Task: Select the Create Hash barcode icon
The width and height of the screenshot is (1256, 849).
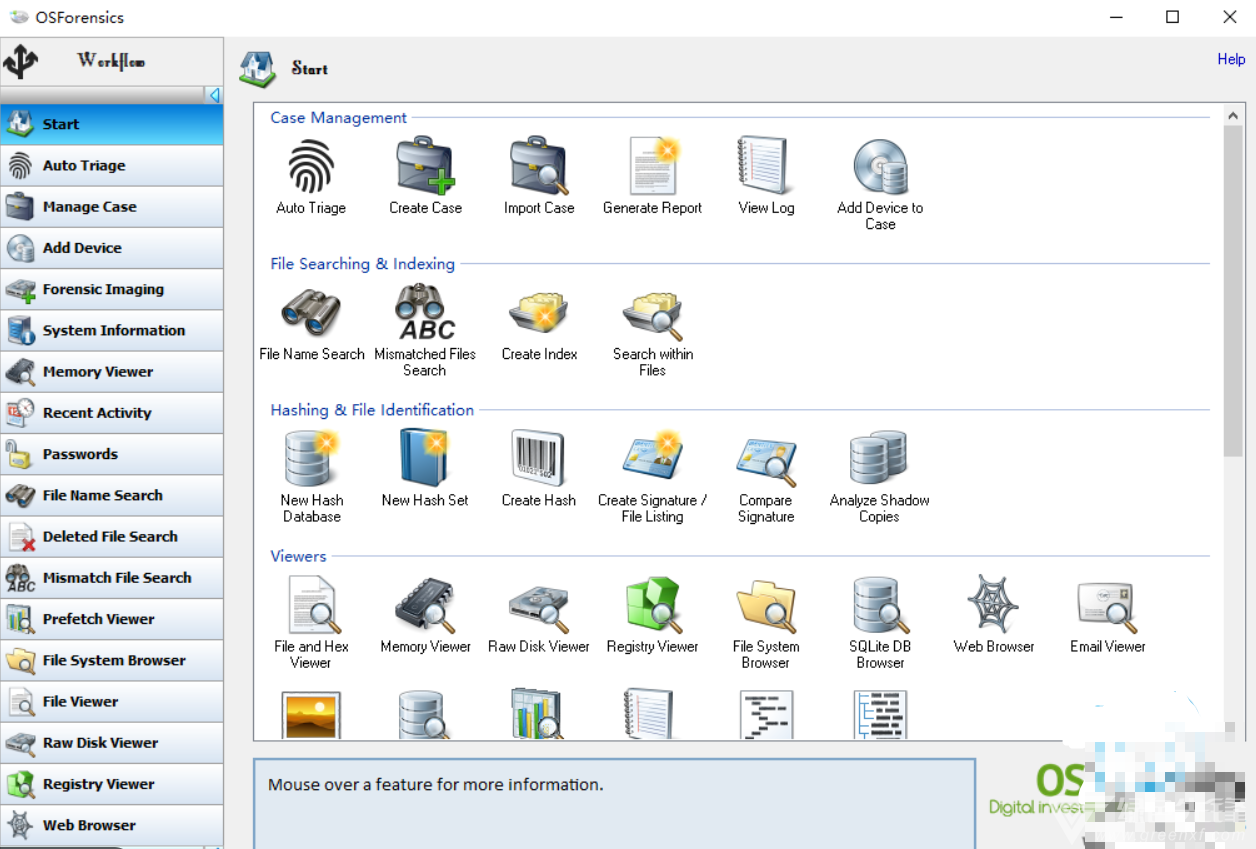Action: pyautogui.click(x=539, y=458)
